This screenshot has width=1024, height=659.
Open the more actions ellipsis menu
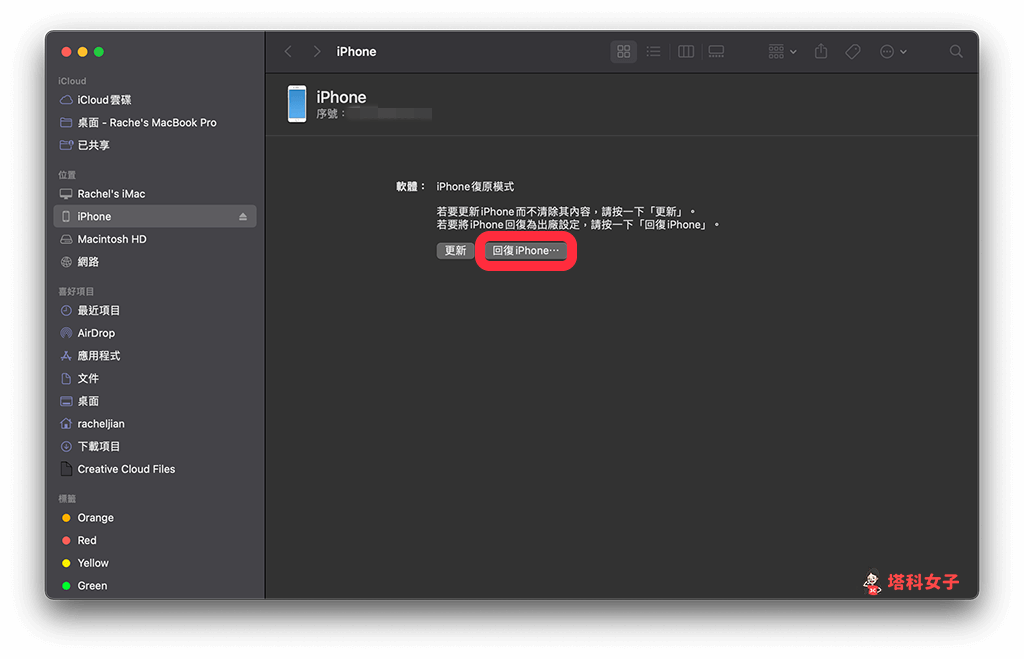893,52
